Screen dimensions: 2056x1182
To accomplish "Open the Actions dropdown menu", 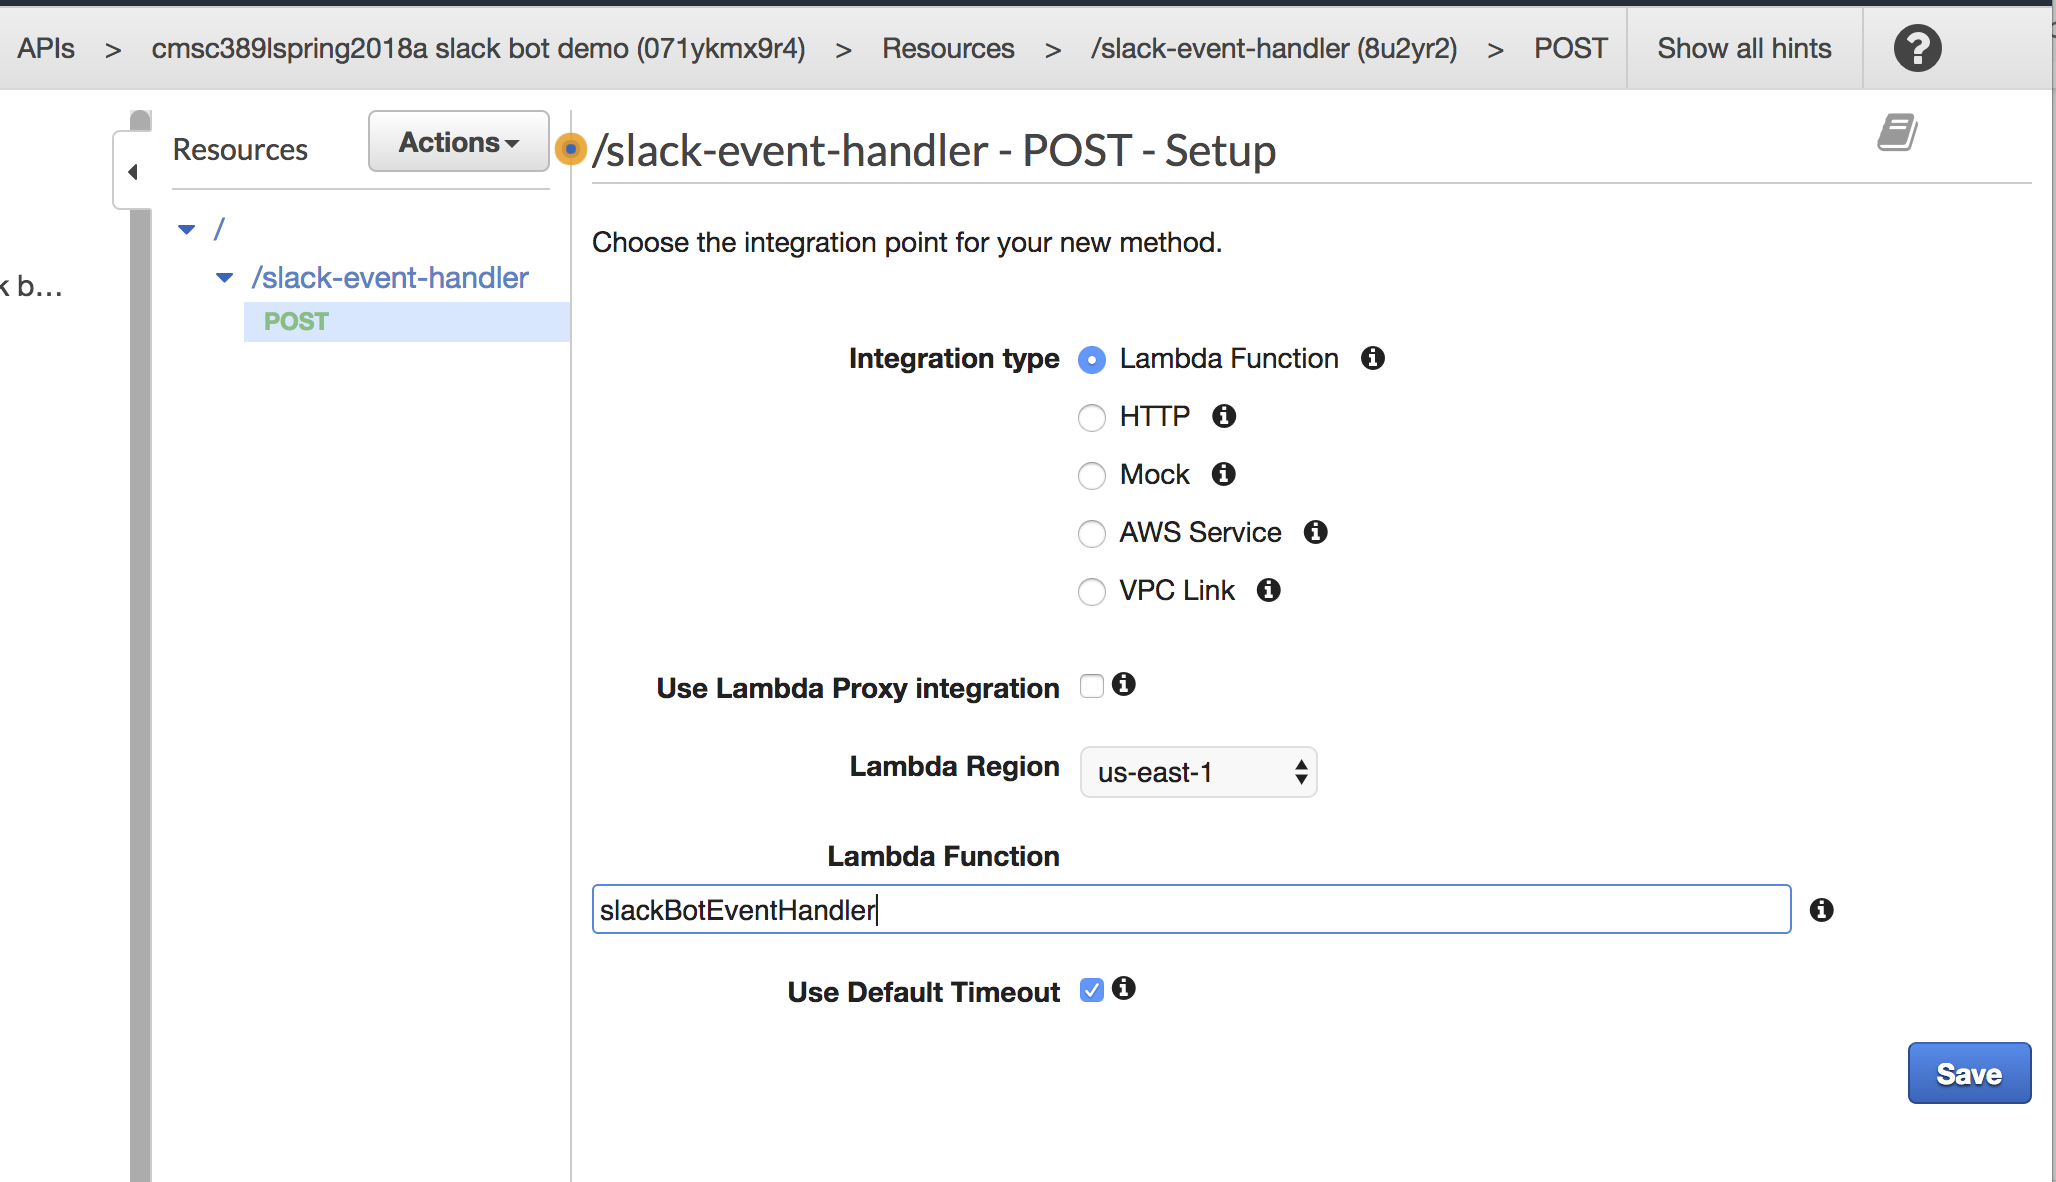I will click(x=459, y=142).
